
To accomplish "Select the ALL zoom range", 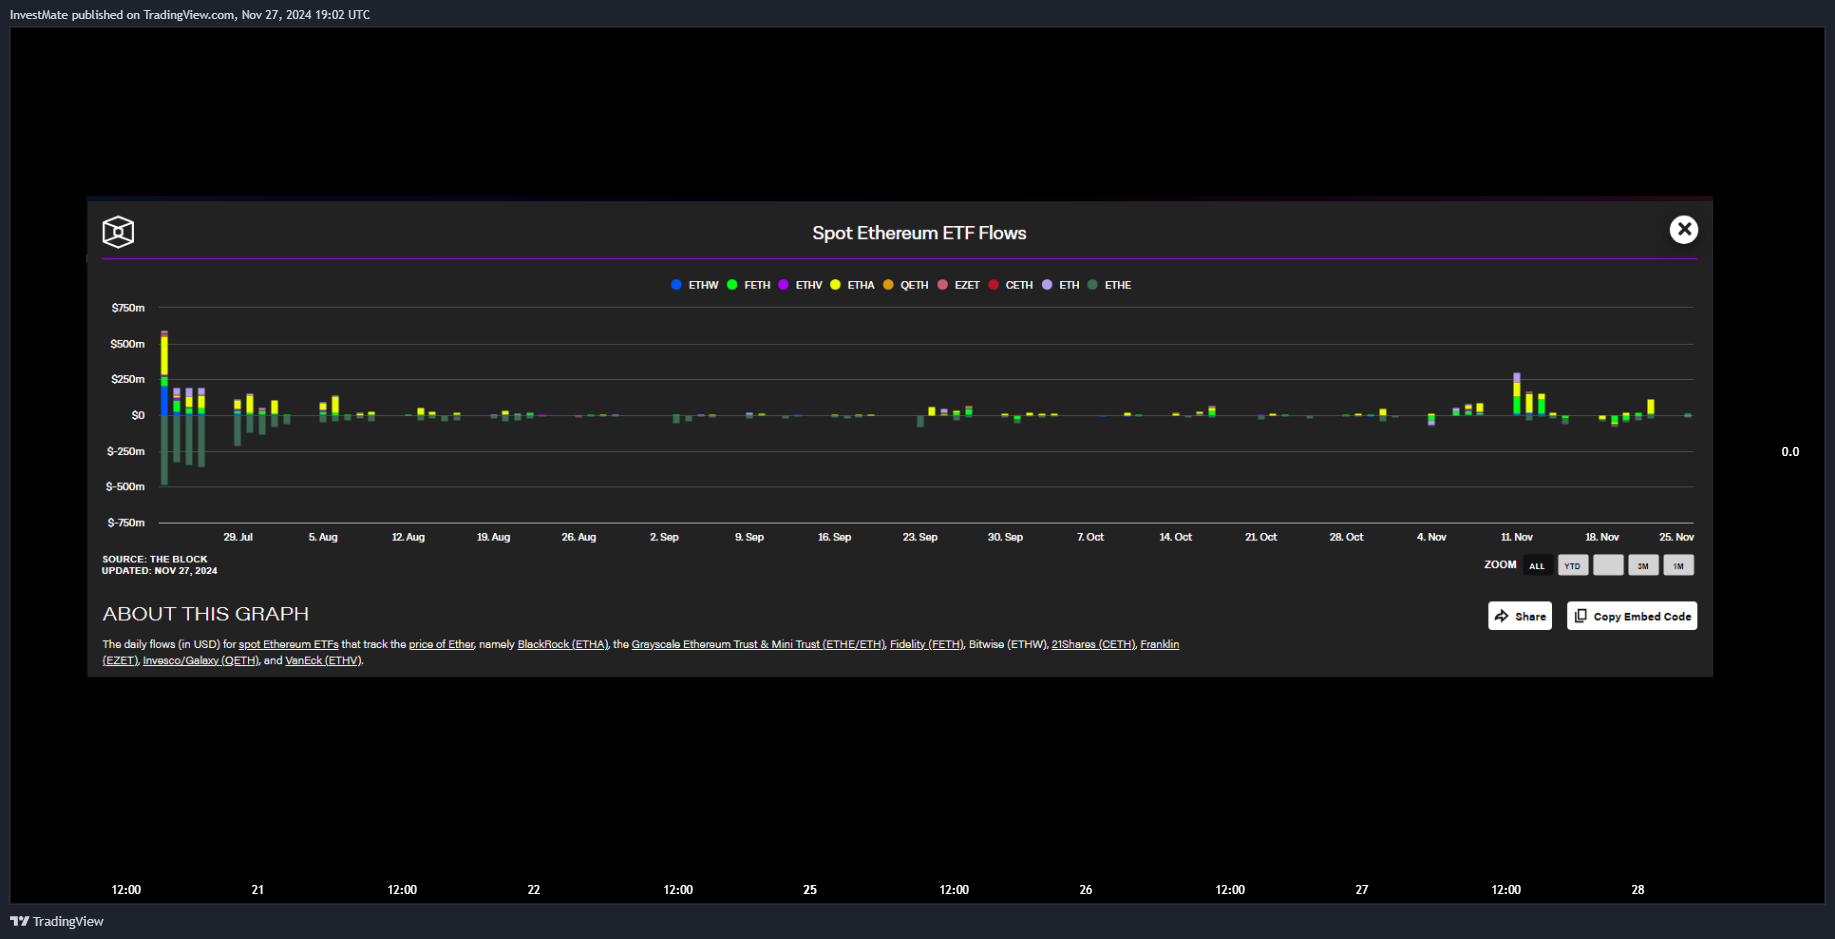I will (x=1537, y=566).
